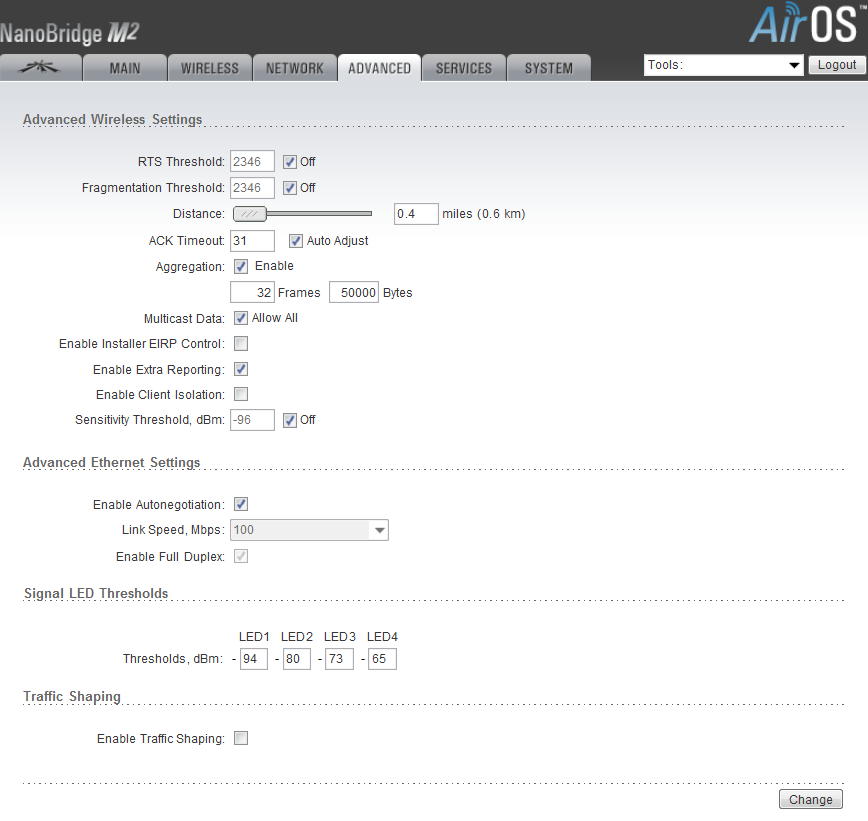Focus the ACK Timeout field
This screenshot has height=821, width=868.
pos(252,241)
